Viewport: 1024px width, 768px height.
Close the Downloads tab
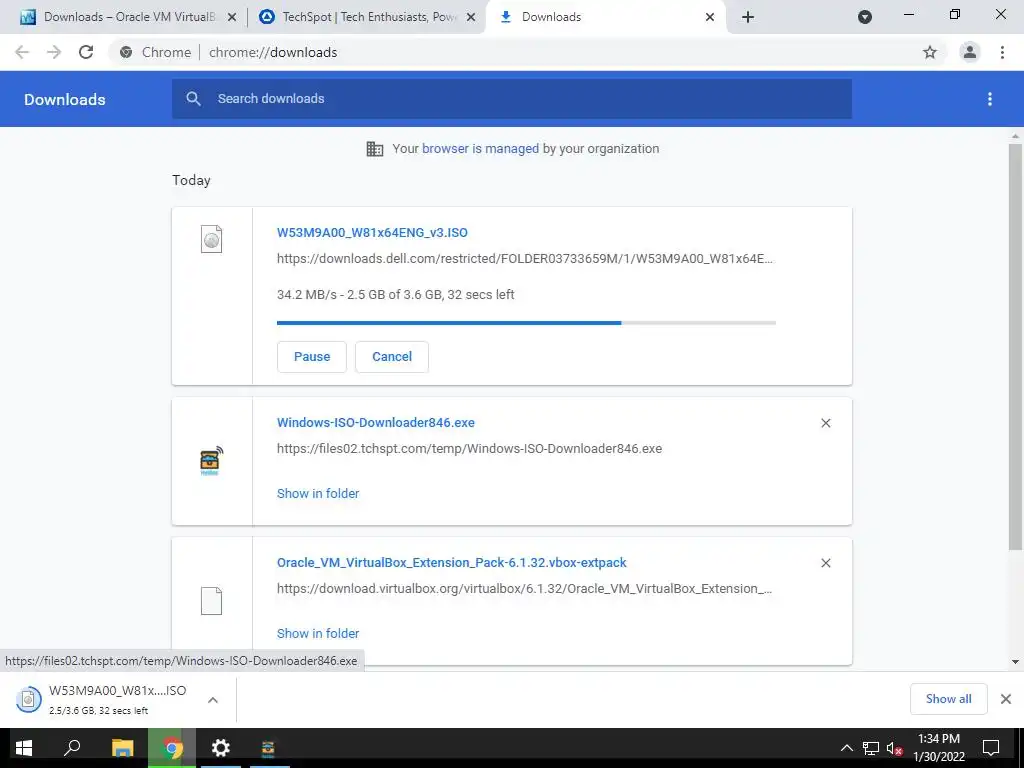tap(710, 17)
